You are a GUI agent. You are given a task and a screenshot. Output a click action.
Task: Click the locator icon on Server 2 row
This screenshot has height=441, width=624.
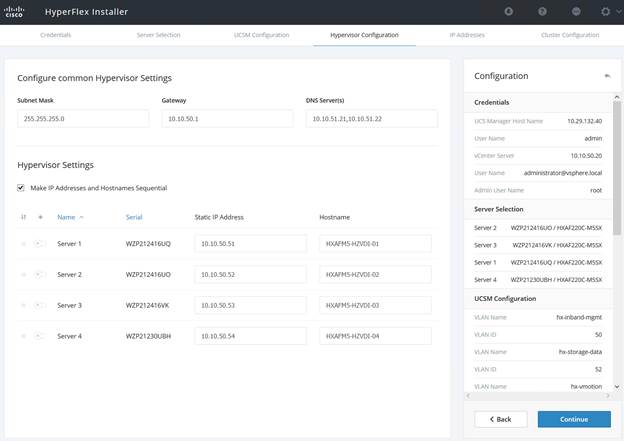[x=39, y=274]
